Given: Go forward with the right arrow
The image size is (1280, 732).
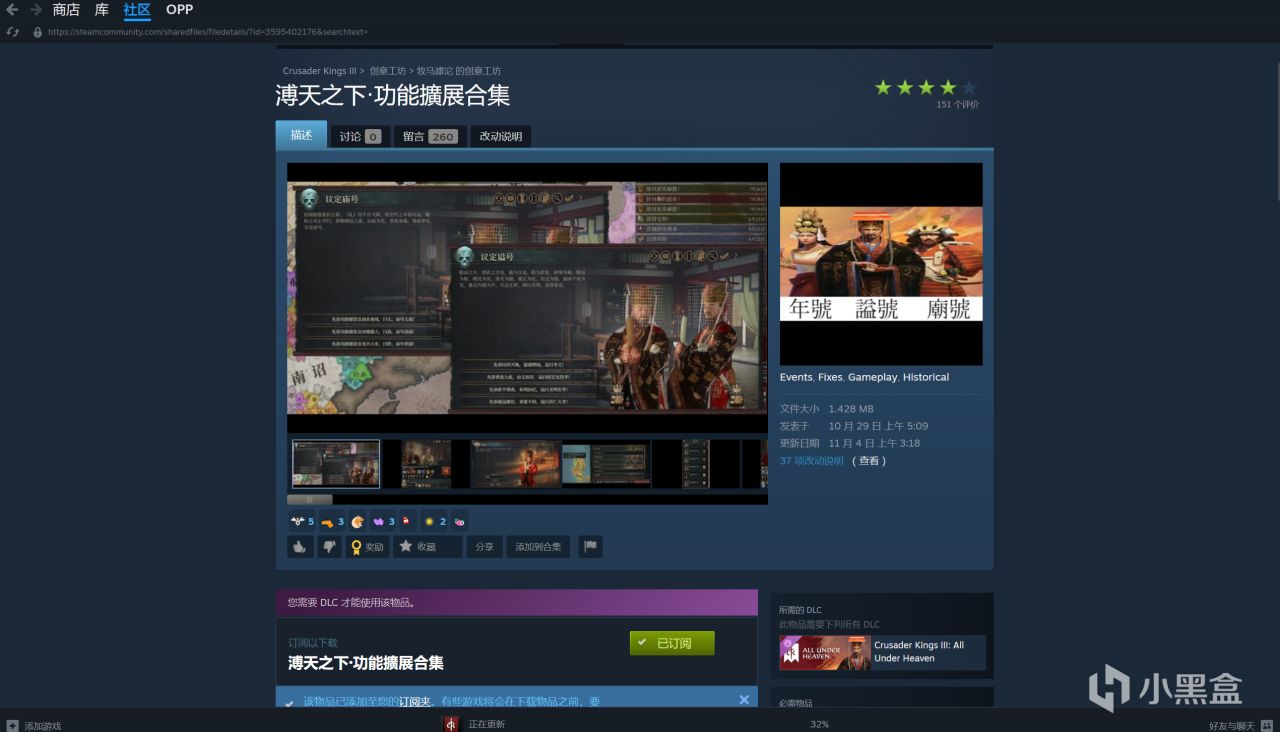Looking at the screenshot, I should [36, 10].
